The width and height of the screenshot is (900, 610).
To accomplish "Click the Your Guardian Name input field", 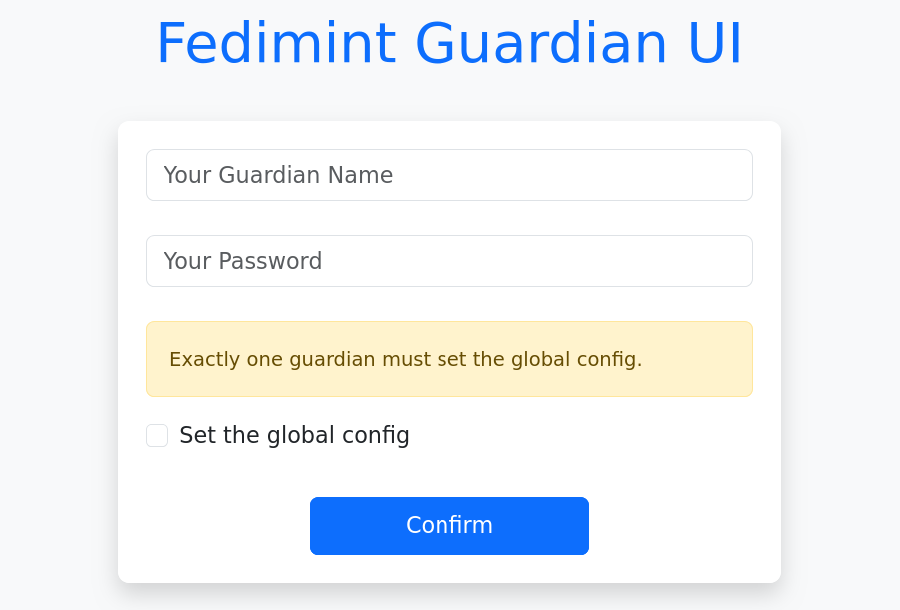I will (449, 175).
